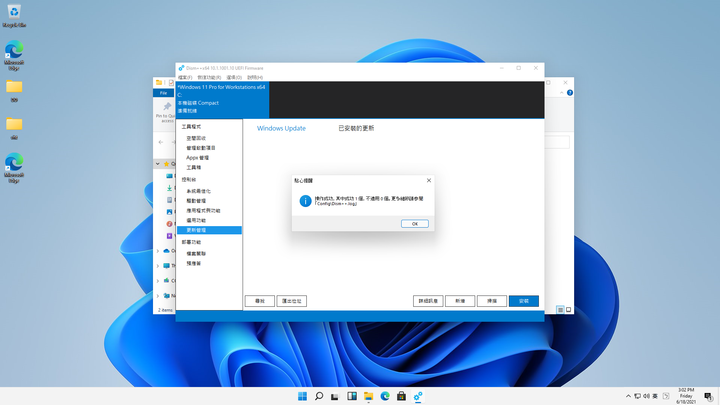Click the 掃描 button beside the blue button
This screenshot has width=720, height=405.
492,301
